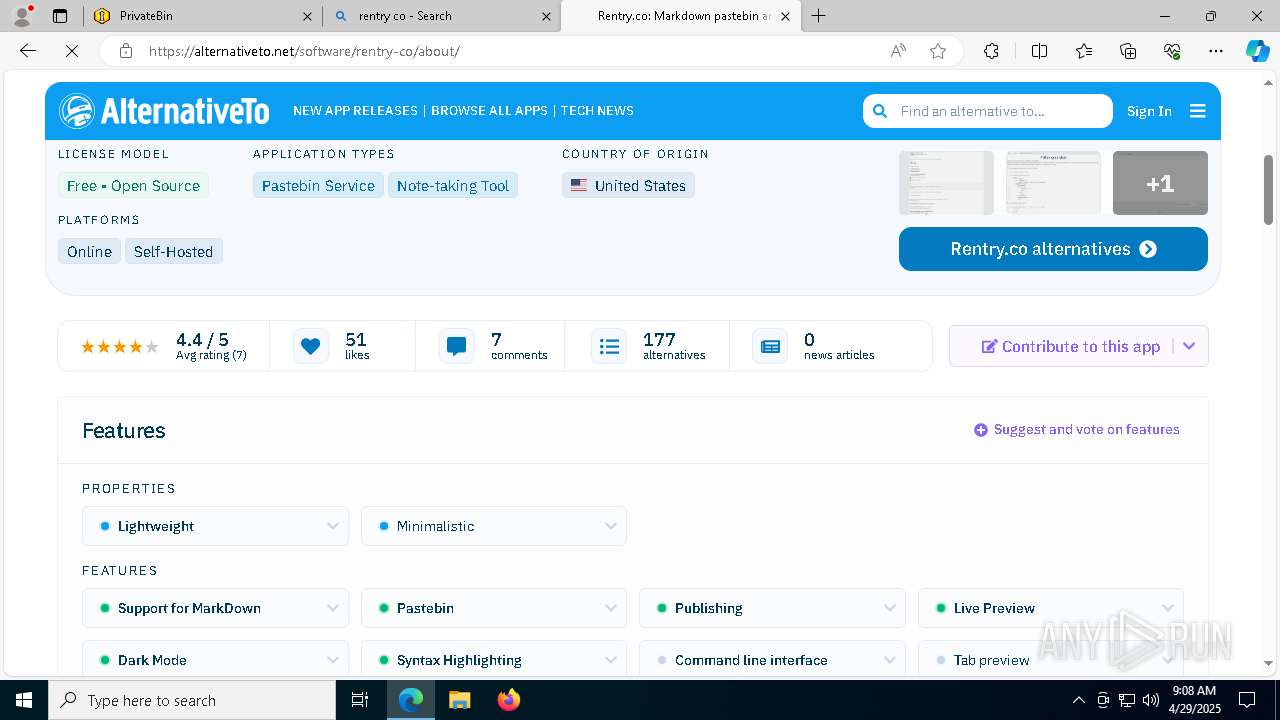The width and height of the screenshot is (1280, 720).
Task: Open the Copilot icon
Action: coord(1257,51)
